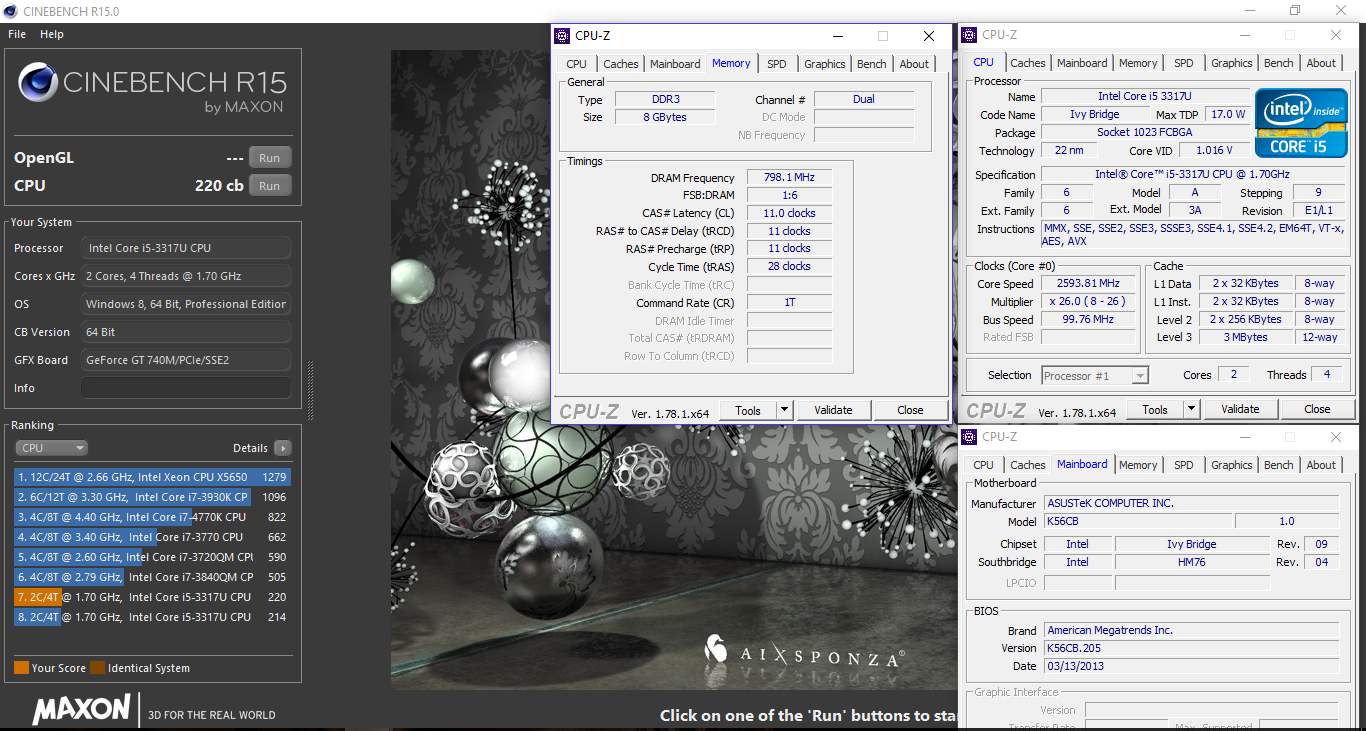Click Validate in Memory window
This screenshot has width=1366, height=731.
(833, 410)
